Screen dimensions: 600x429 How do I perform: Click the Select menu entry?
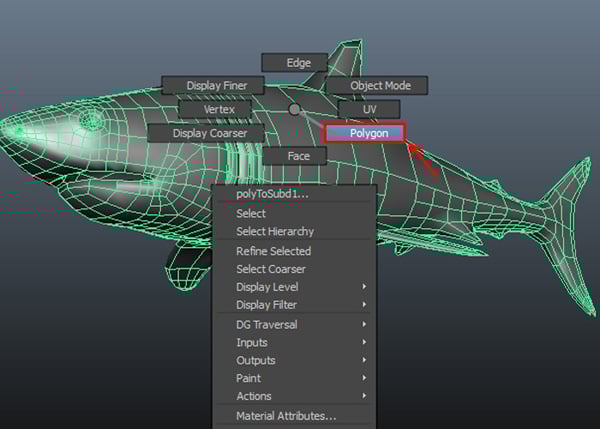tap(294, 213)
